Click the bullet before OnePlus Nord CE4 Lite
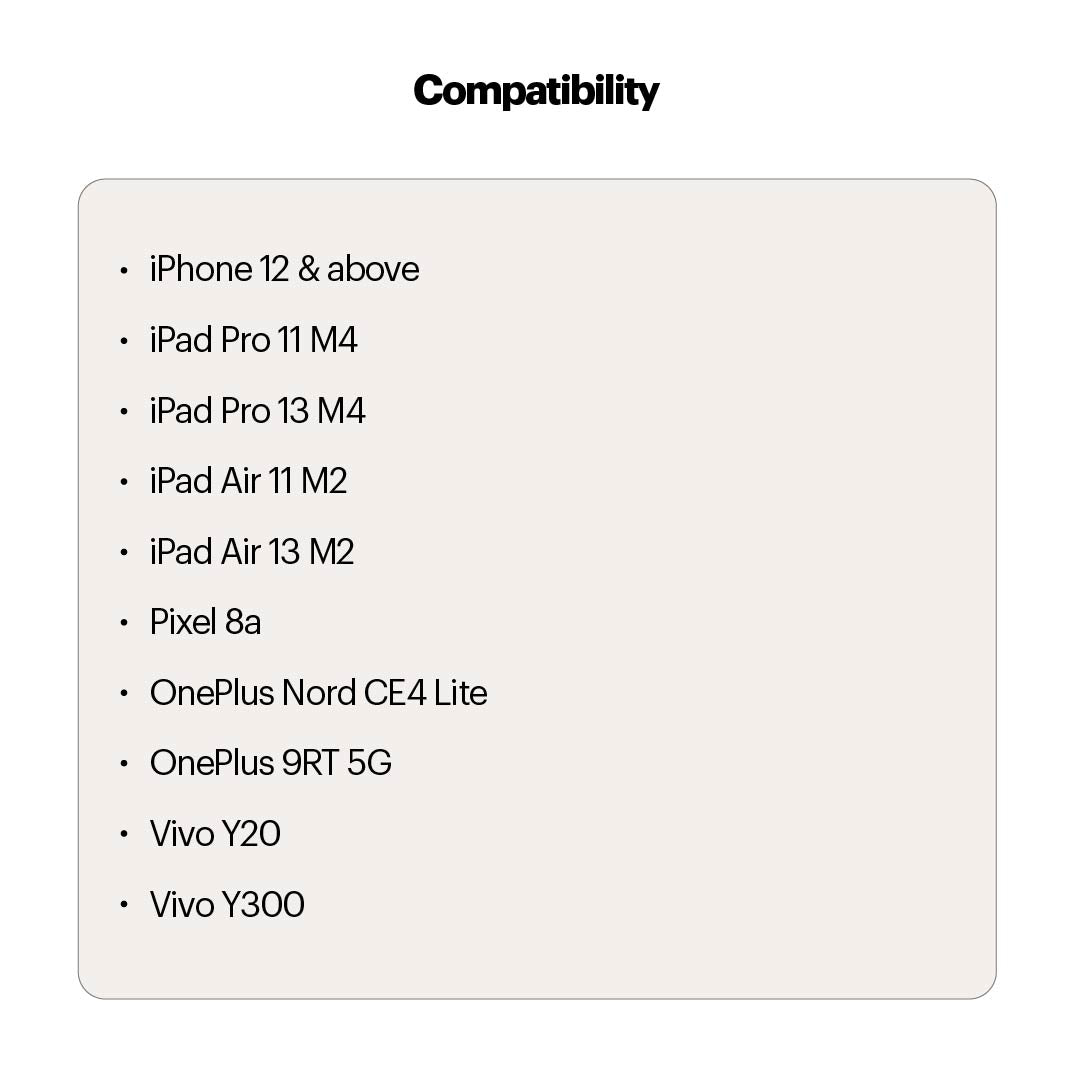This screenshot has height=1080, width=1080. [124, 694]
